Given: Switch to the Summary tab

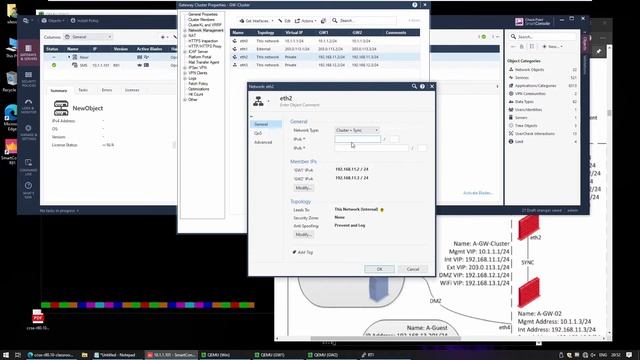Looking at the screenshot, I should coord(59,90).
